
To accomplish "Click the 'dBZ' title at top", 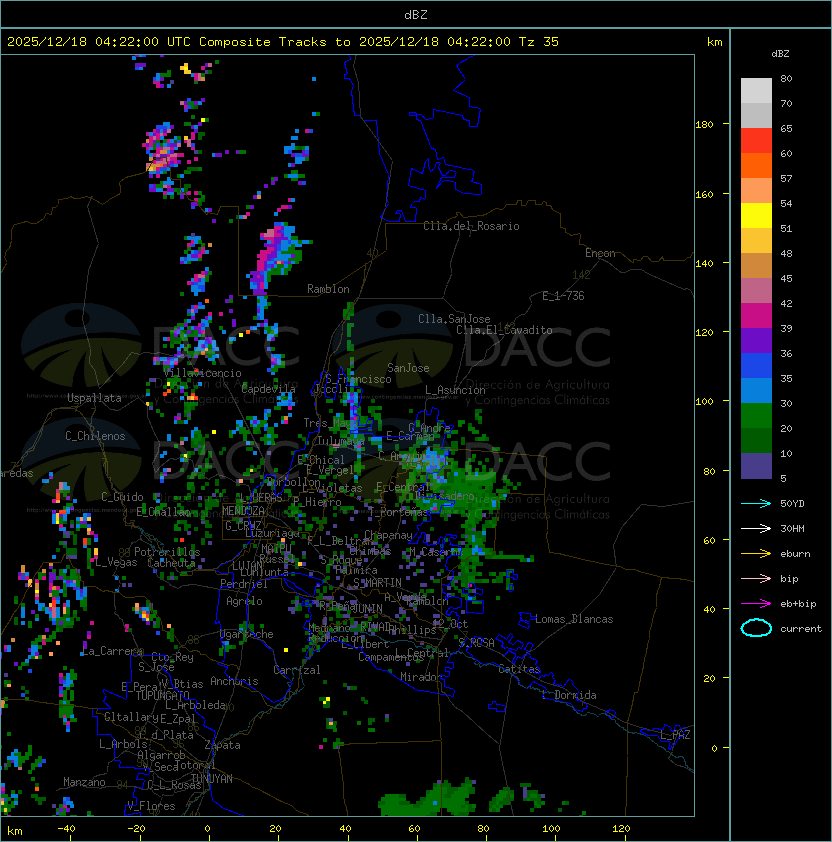I will tap(416, 15).
